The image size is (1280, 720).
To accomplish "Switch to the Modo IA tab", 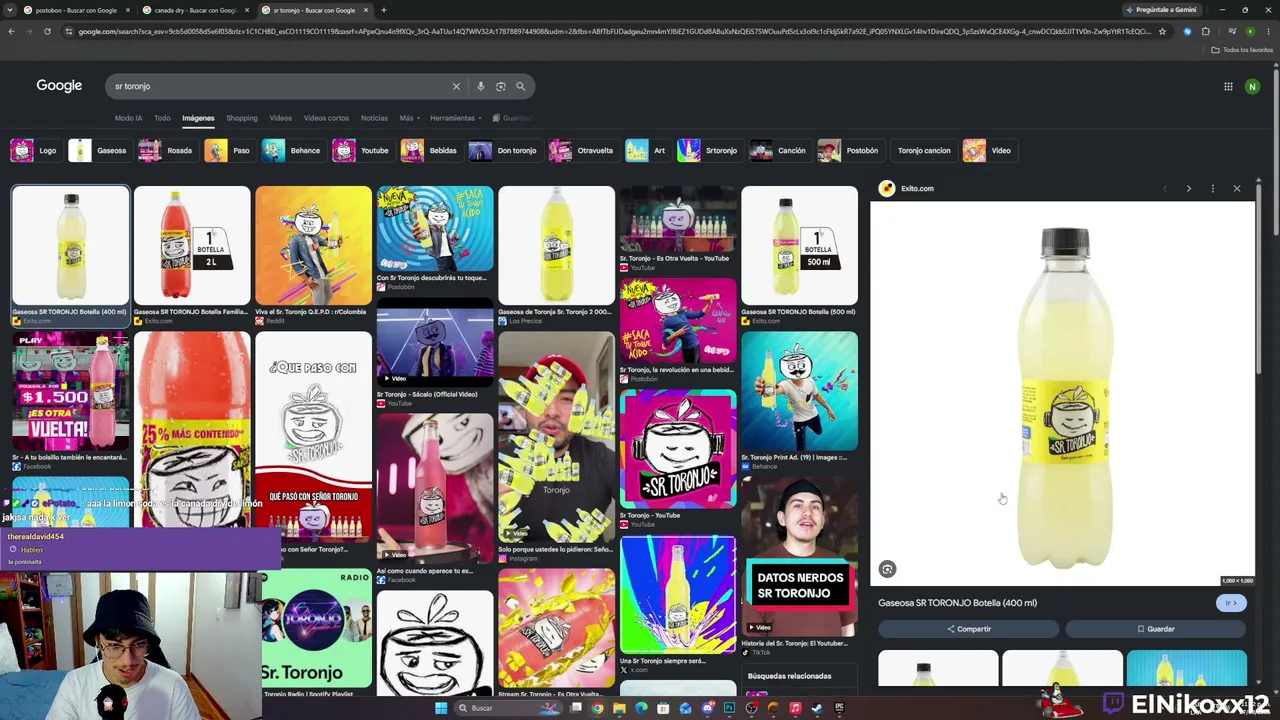I will (128, 118).
